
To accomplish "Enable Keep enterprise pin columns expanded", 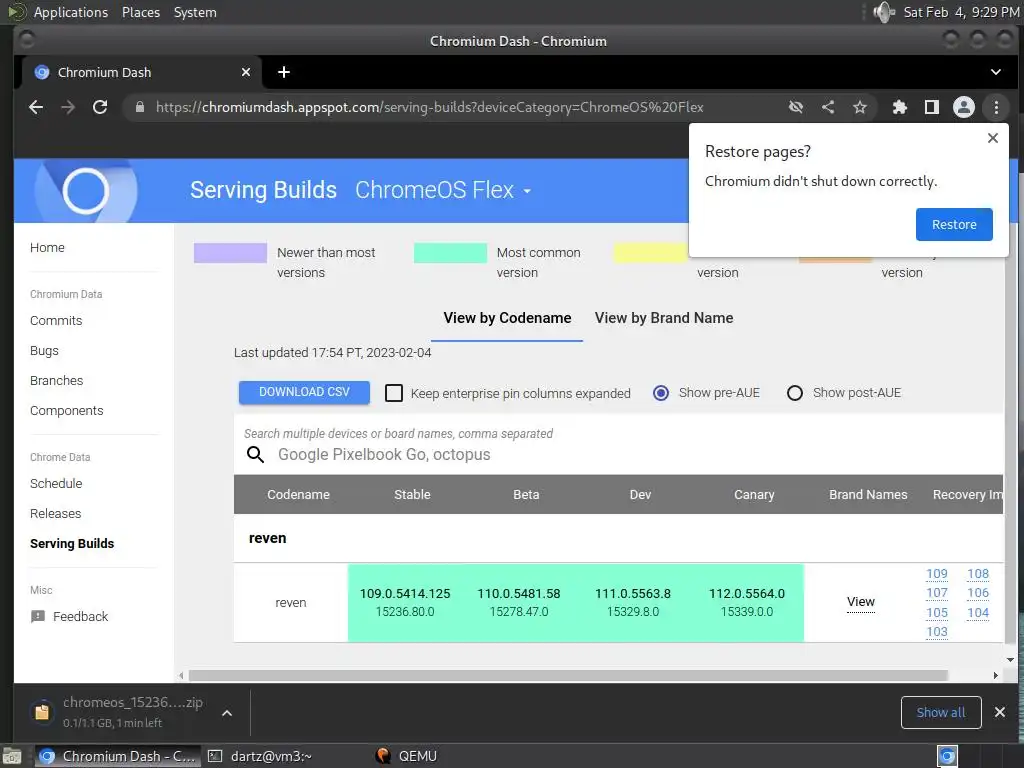I will [x=394, y=393].
